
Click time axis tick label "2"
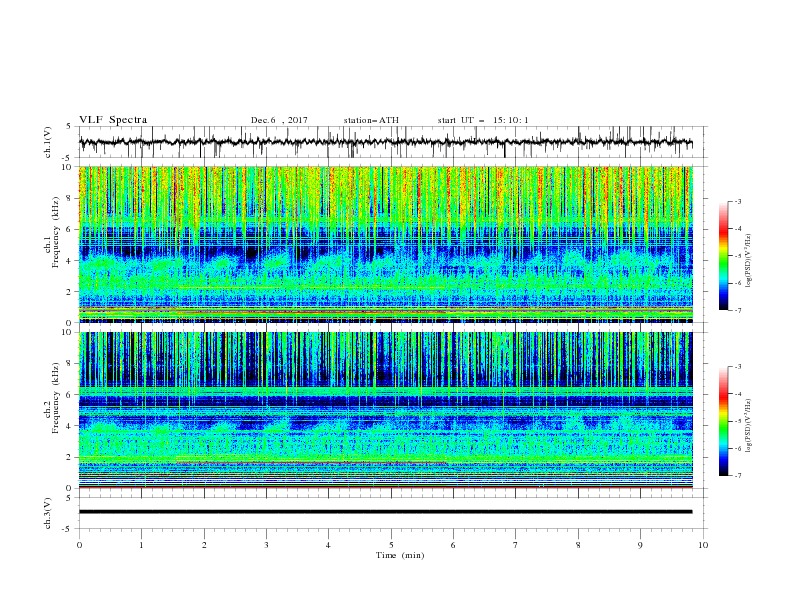tap(204, 545)
